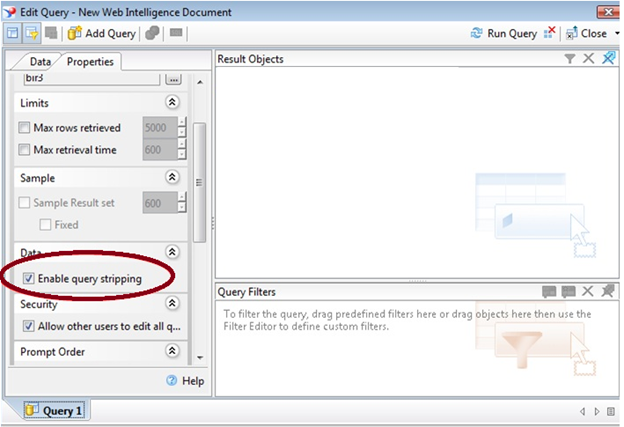Click the remove X icon in Query Filters
Viewport: 624px width, 427px height.
(588, 291)
